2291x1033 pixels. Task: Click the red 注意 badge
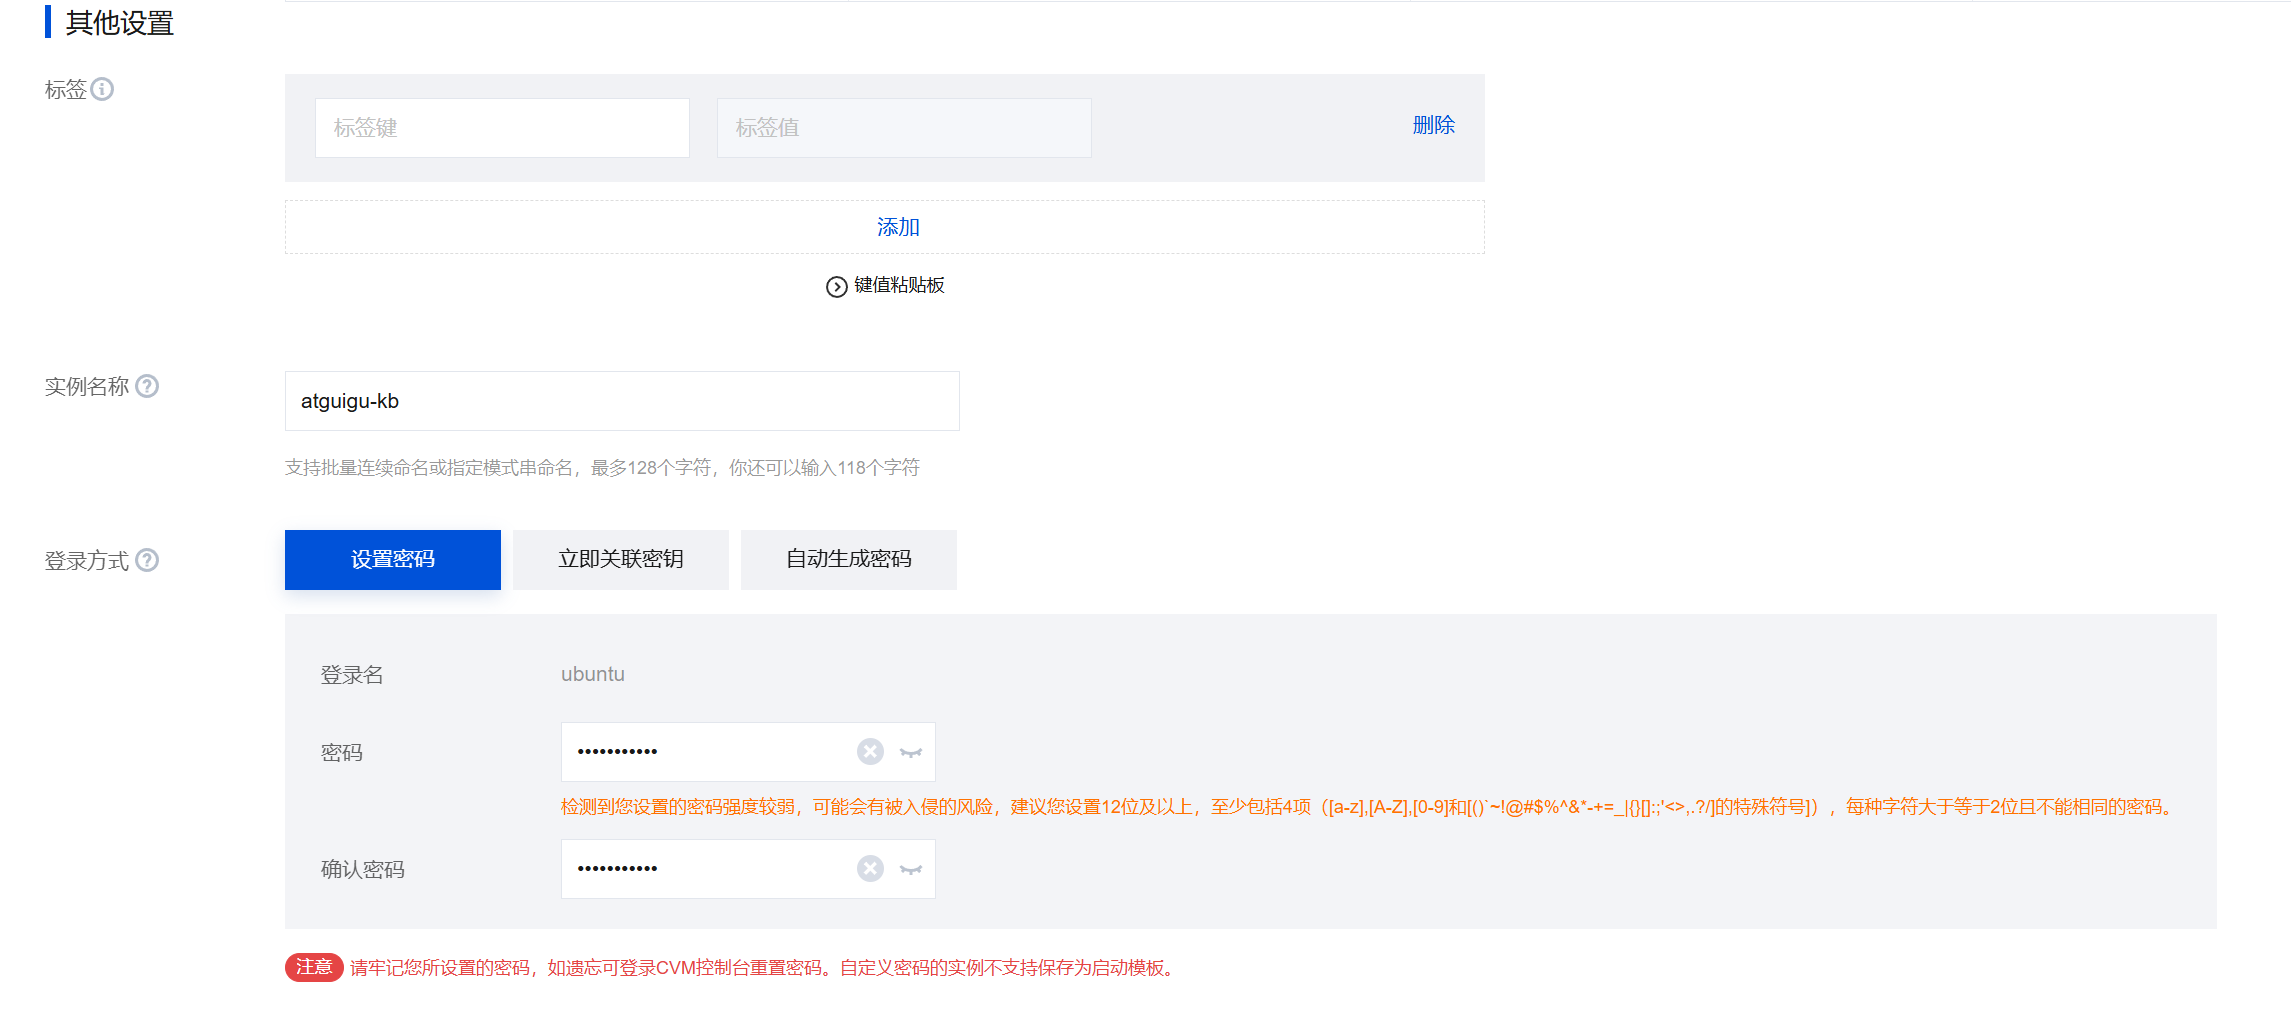[314, 967]
